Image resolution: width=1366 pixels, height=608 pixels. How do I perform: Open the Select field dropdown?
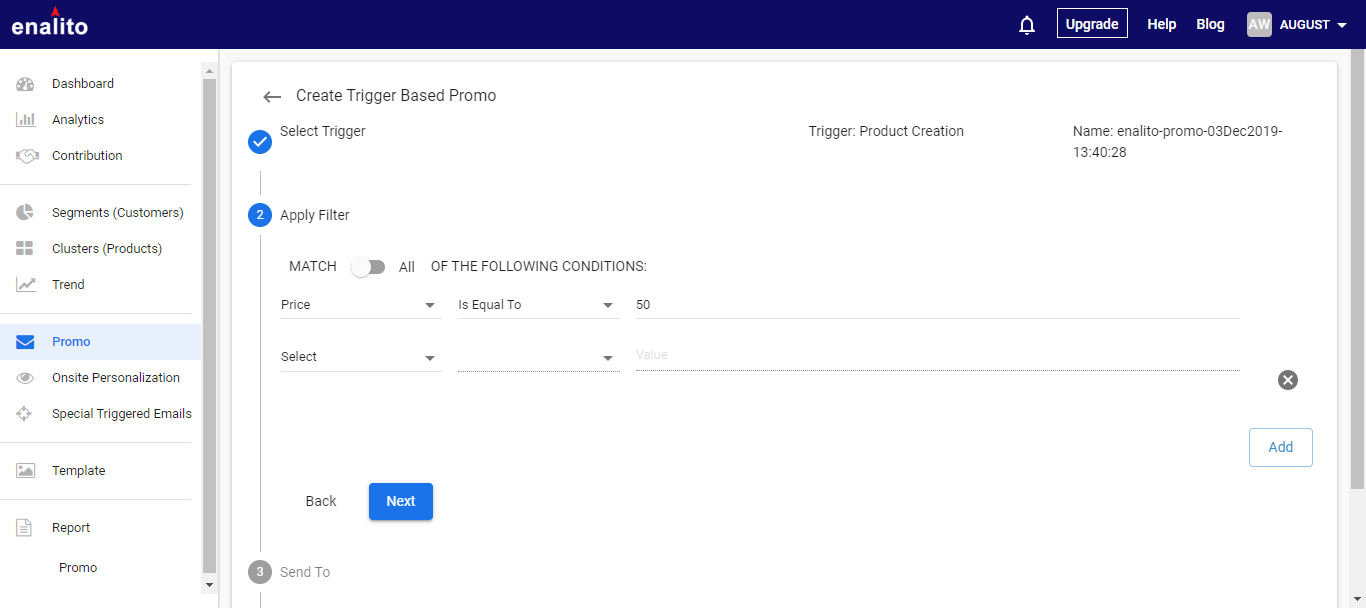361,357
